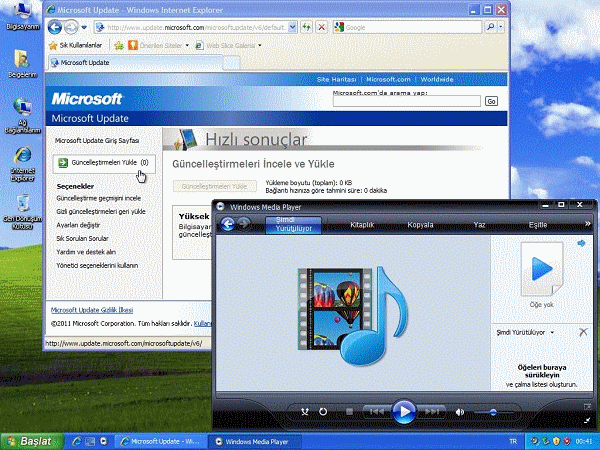600x450 pixels.
Task: Expand the hidden tabs chevron in Media Player
Action: 587,224
